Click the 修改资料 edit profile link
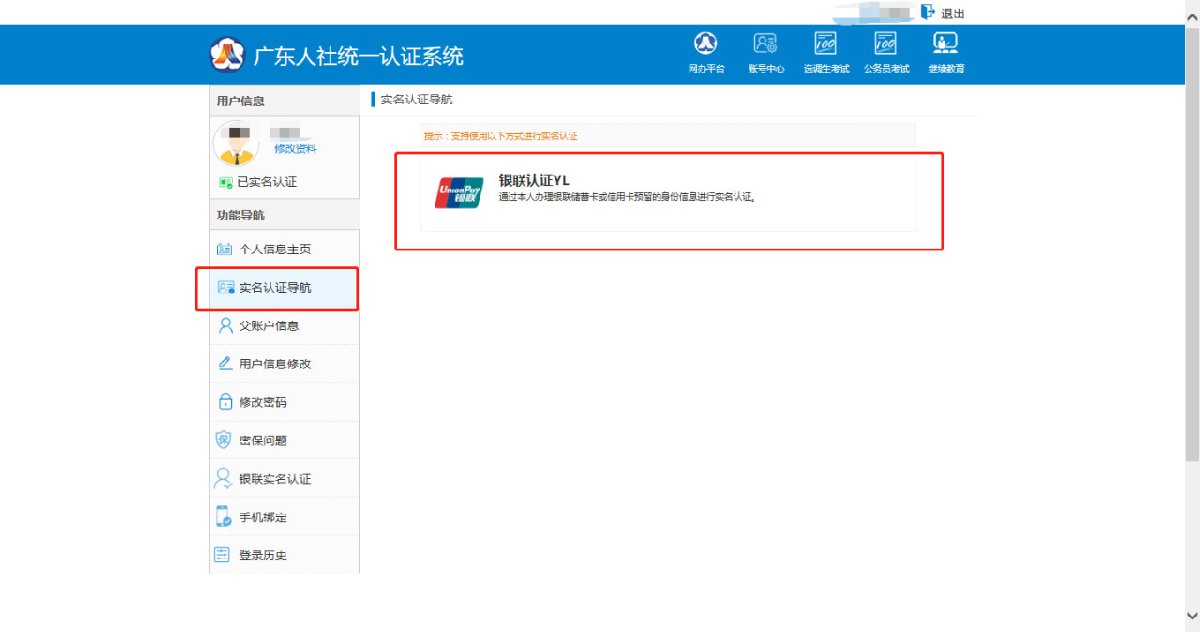 tap(295, 148)
